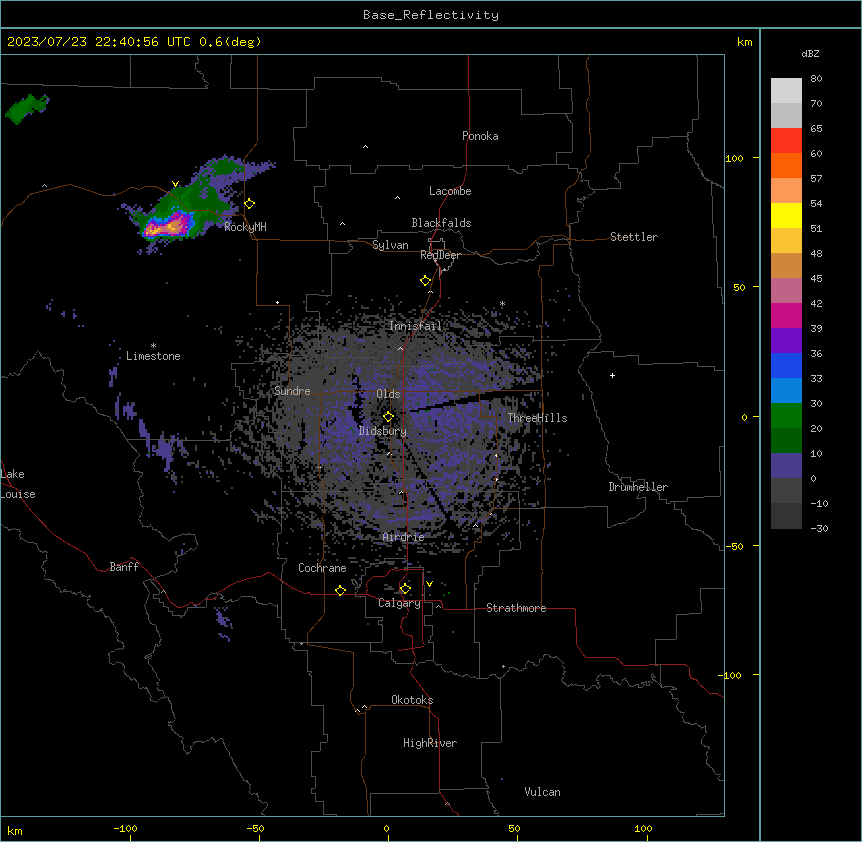The height and width of the screenshot is (842, 862).
Task: Click the white plus marker north of Drumheller
Action: pyautogui.click(x=612, y=375)
